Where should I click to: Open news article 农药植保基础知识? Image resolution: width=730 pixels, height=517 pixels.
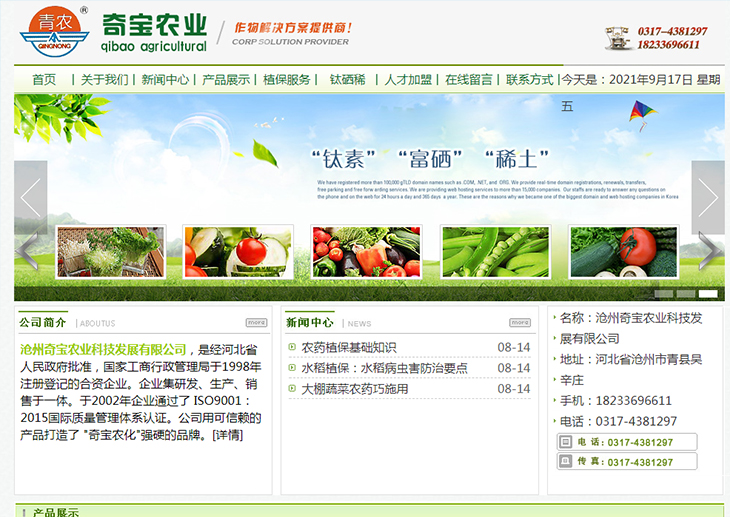point(349,348)
